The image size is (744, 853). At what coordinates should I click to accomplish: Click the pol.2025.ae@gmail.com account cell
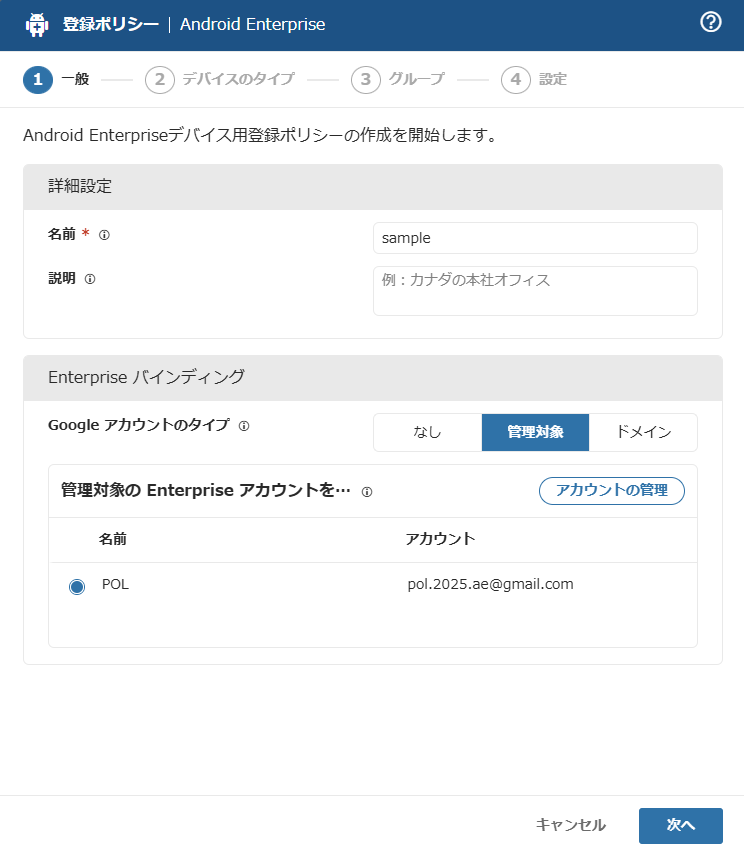pyautogui.click(x=490, y=584)
